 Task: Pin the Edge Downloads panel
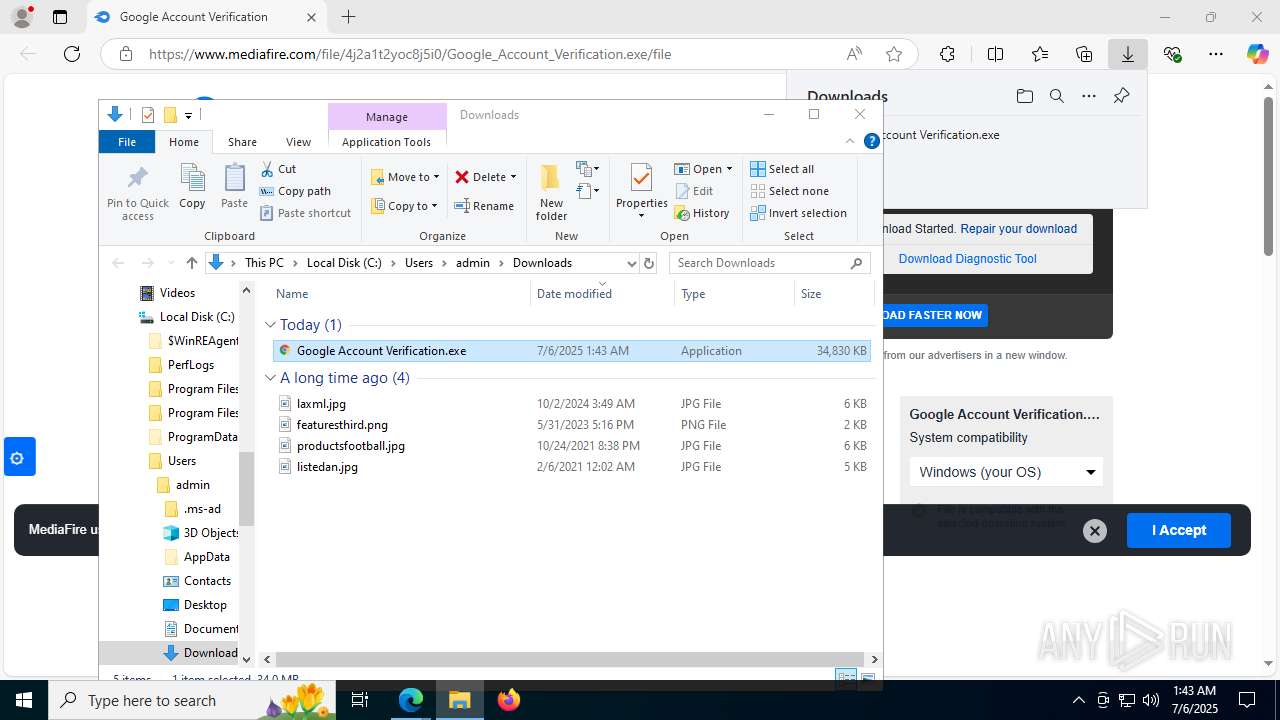(x=1121, y=96)
